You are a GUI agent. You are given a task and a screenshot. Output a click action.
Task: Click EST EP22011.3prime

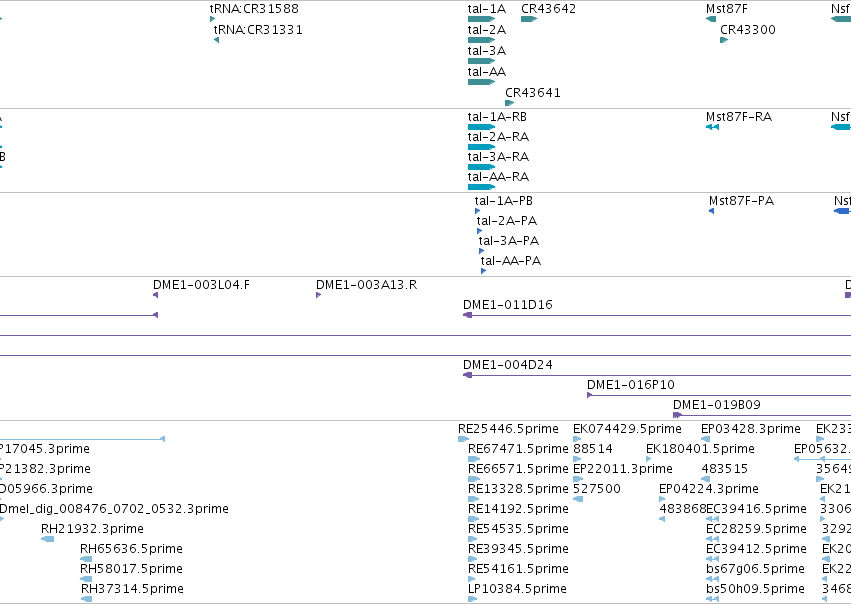[578, 479]
